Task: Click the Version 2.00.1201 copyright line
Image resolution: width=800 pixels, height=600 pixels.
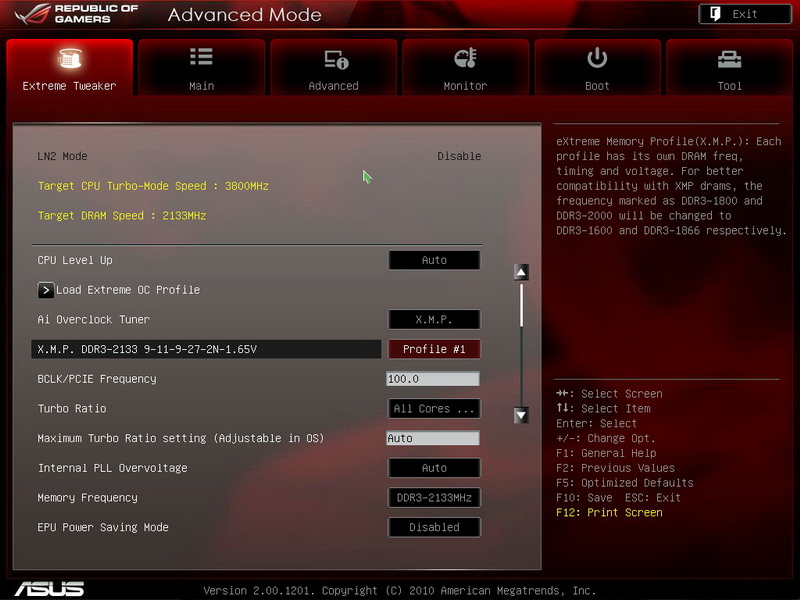Action: click(399, 591)
